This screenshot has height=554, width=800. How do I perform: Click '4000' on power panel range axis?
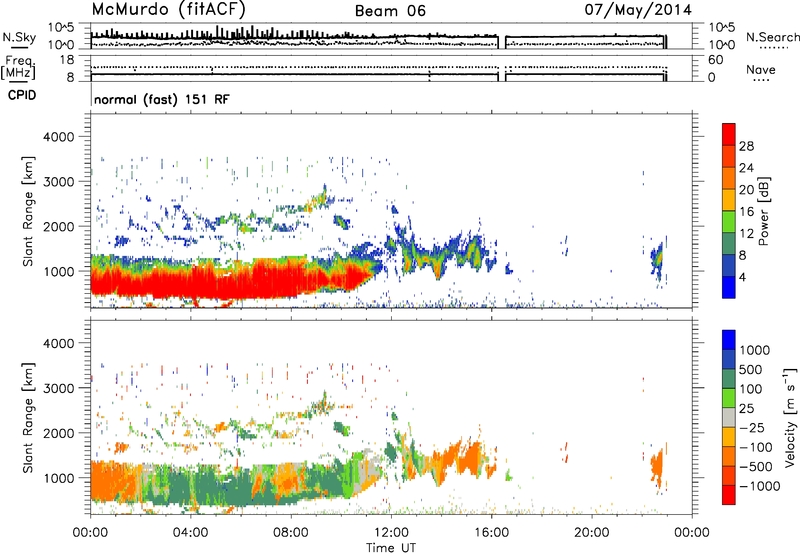coord(59,137)
